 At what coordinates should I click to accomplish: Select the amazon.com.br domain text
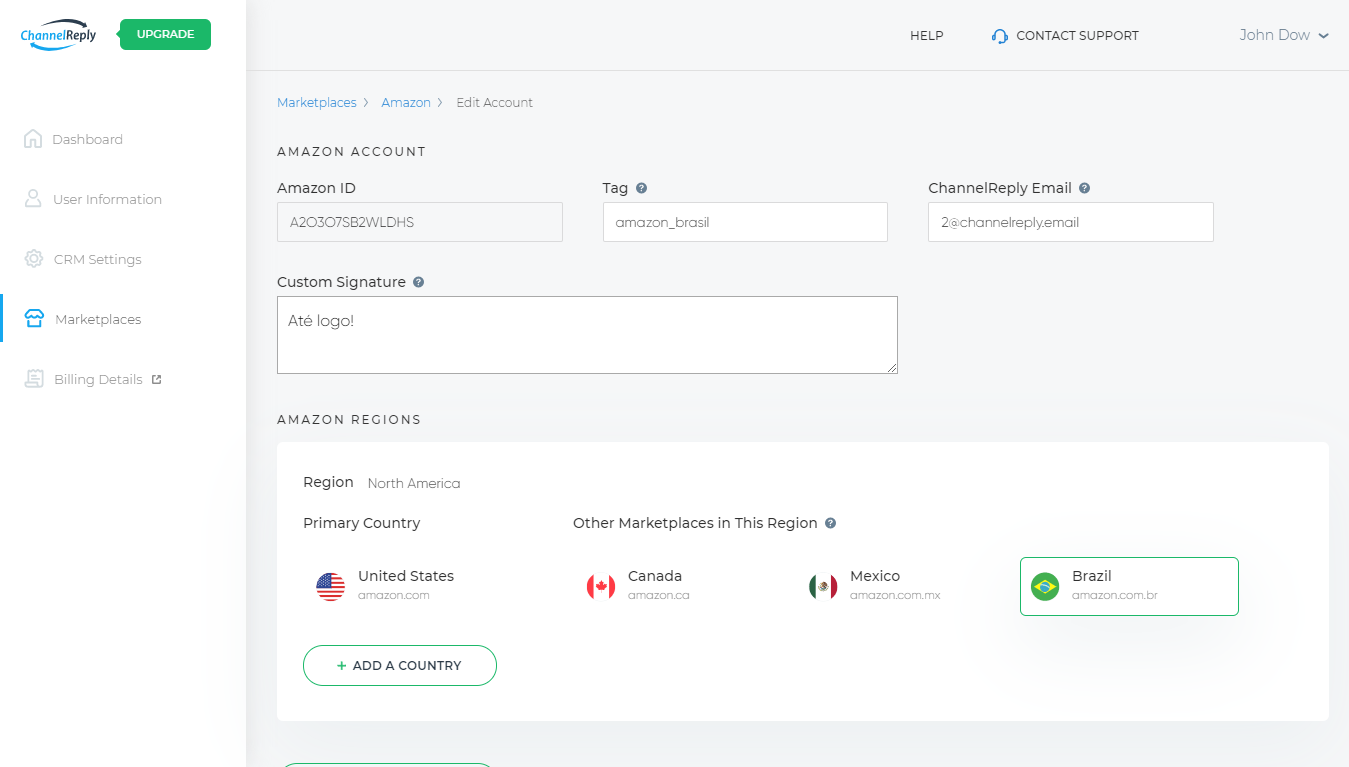pyautogui.click(x=1115, y=596)
